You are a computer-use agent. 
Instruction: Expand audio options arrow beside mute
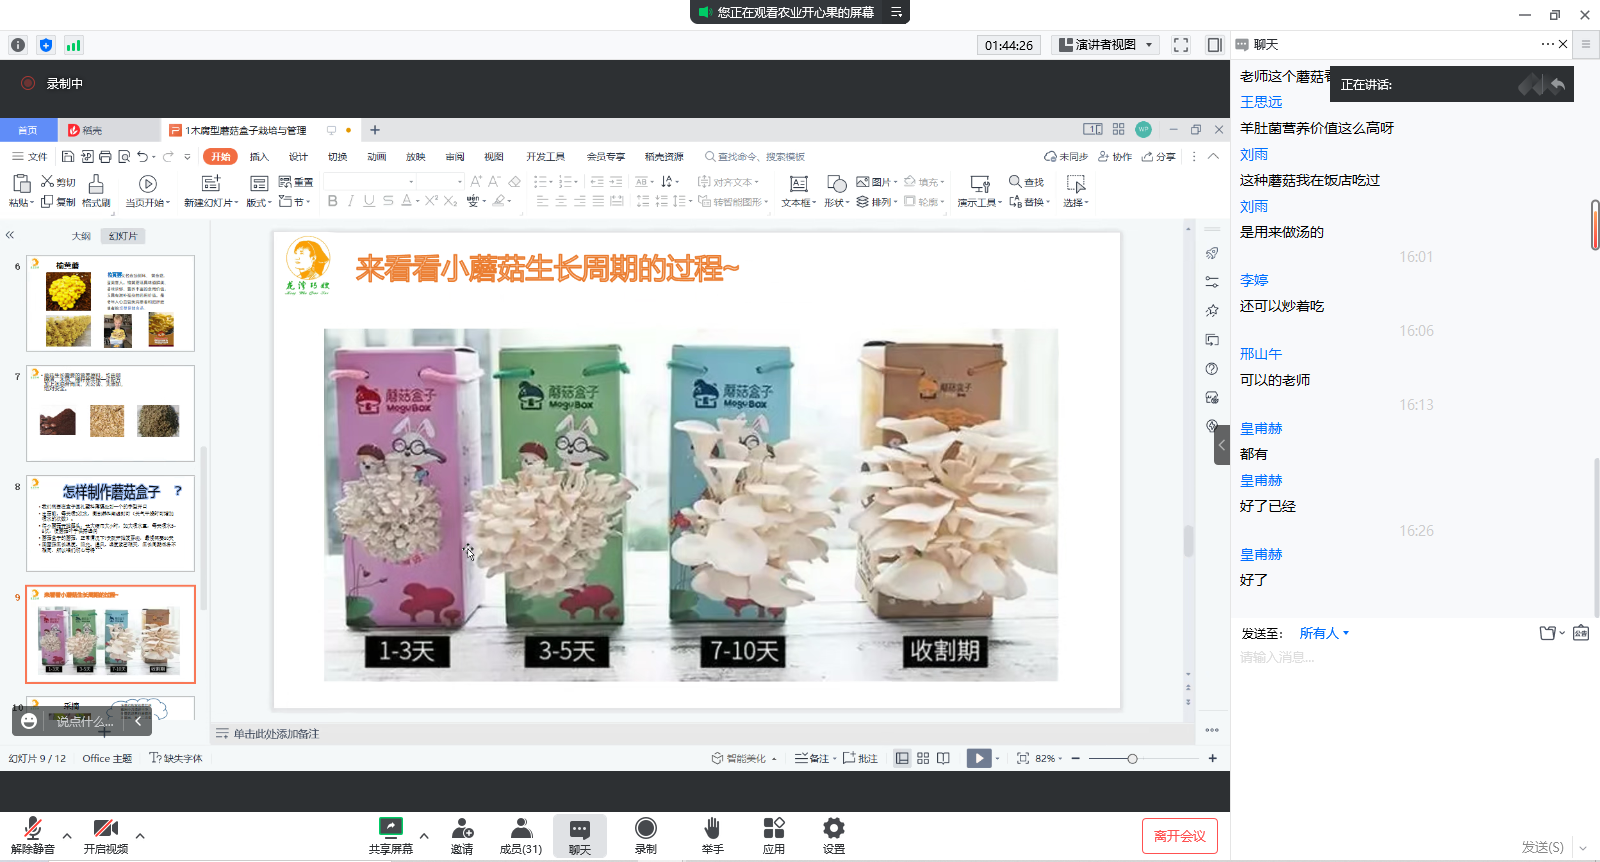point(67,836)
